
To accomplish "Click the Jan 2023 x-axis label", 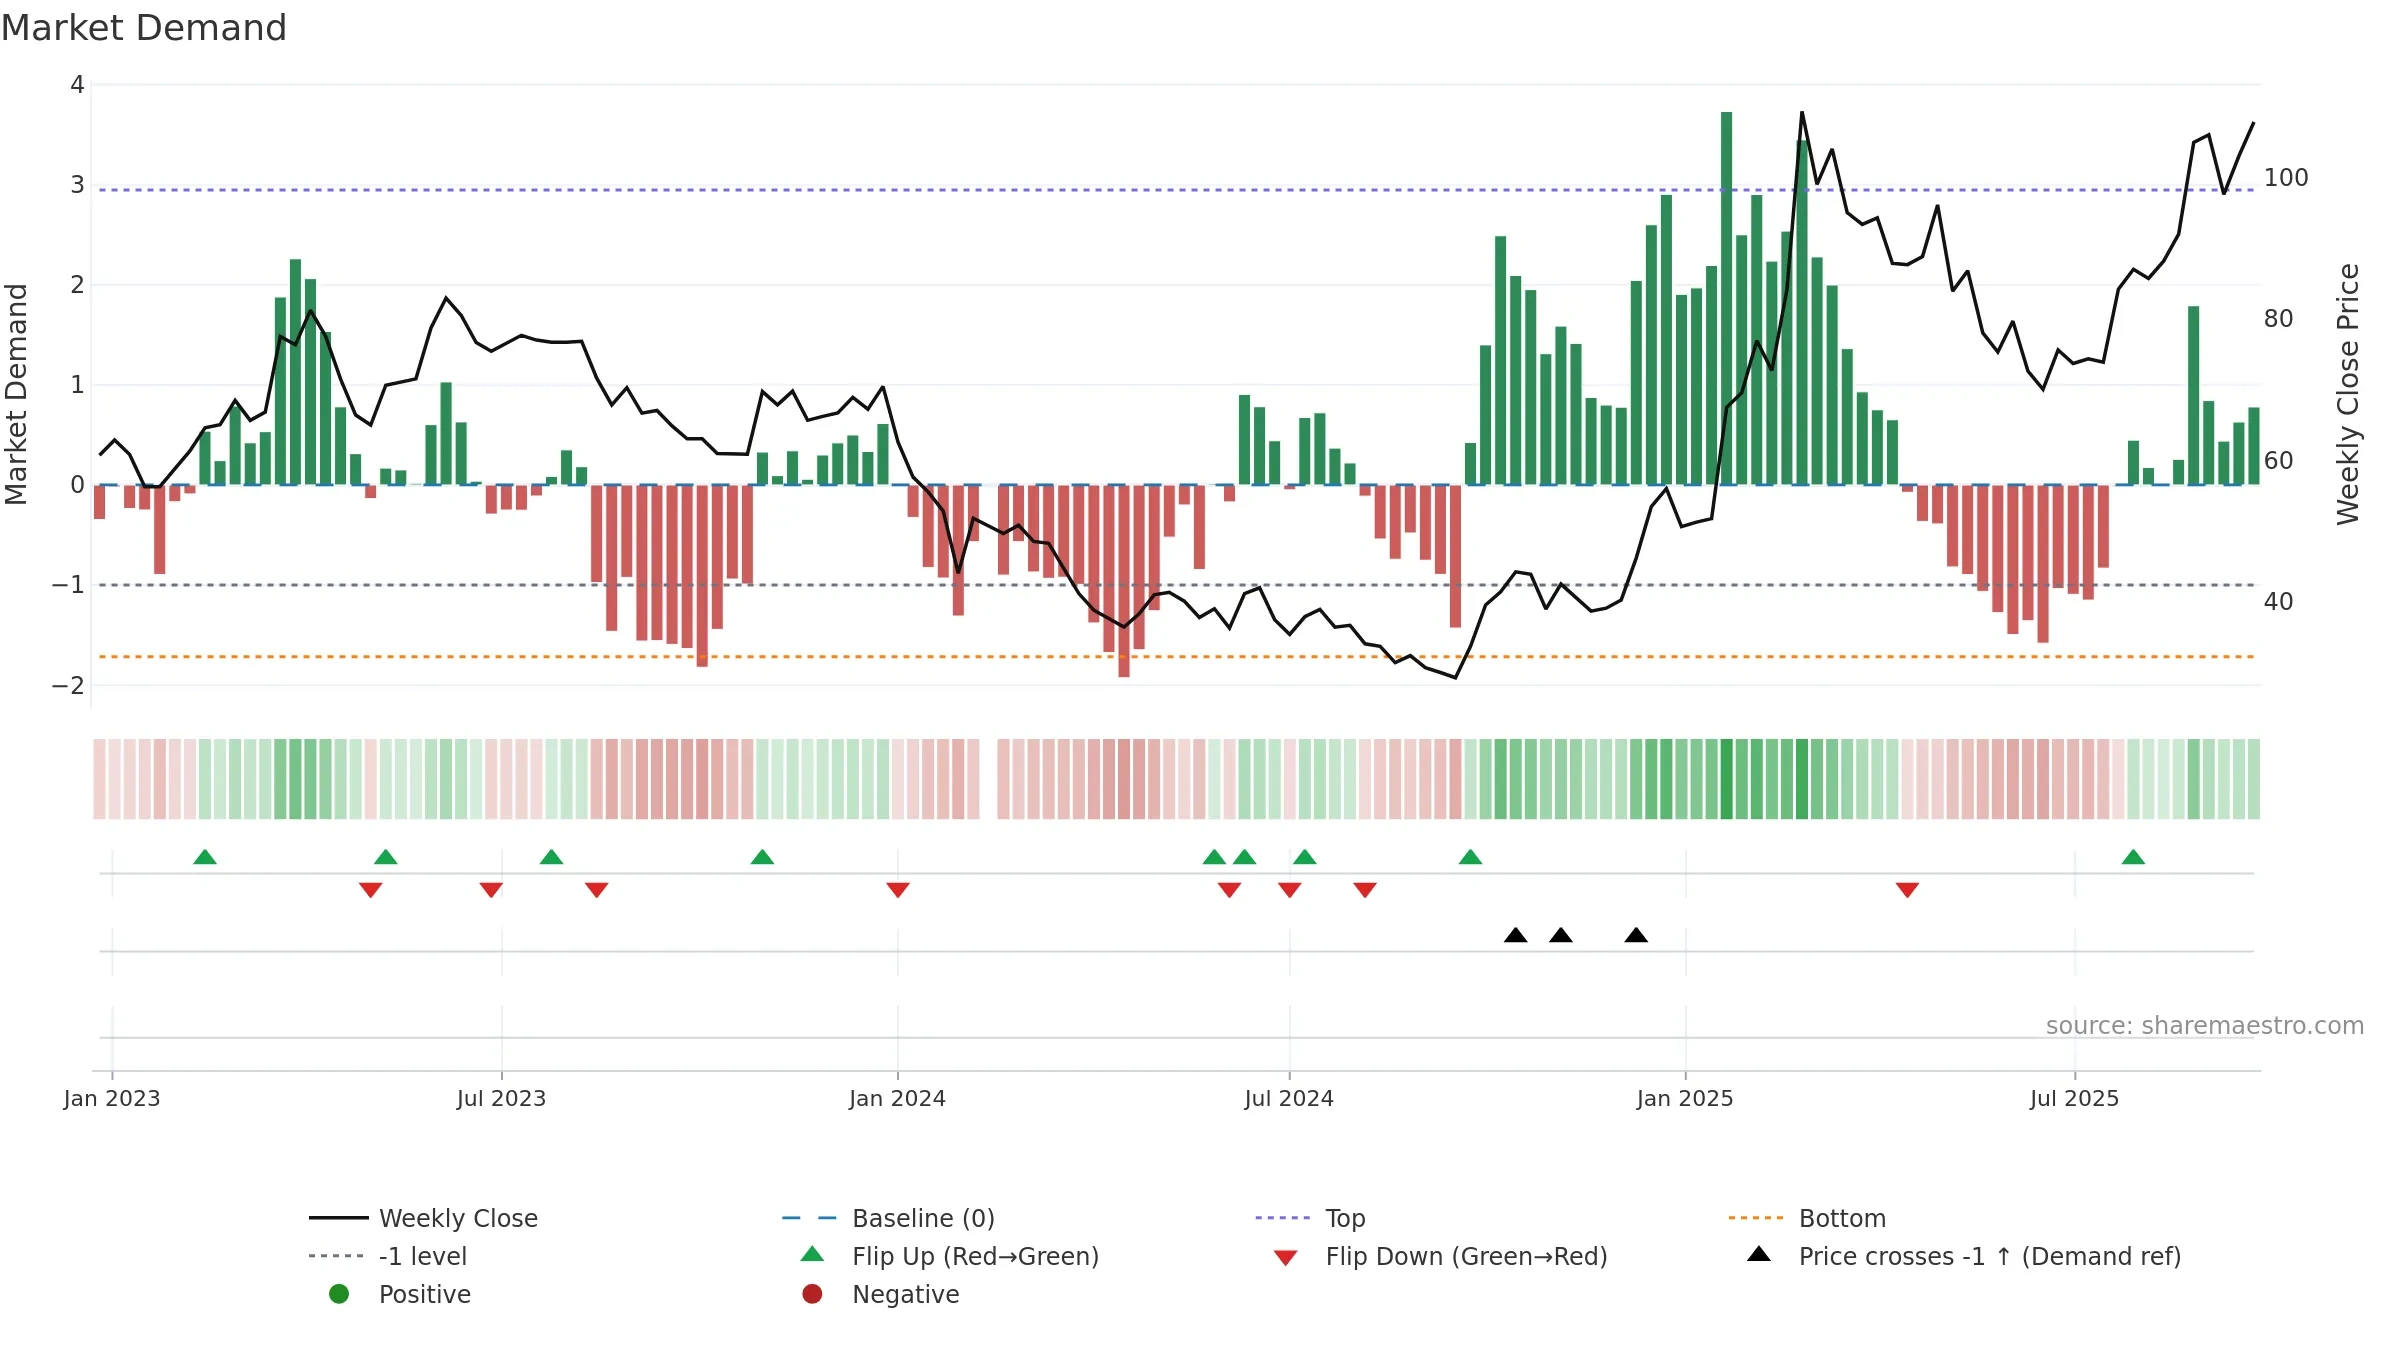I will click(112, 1098).
